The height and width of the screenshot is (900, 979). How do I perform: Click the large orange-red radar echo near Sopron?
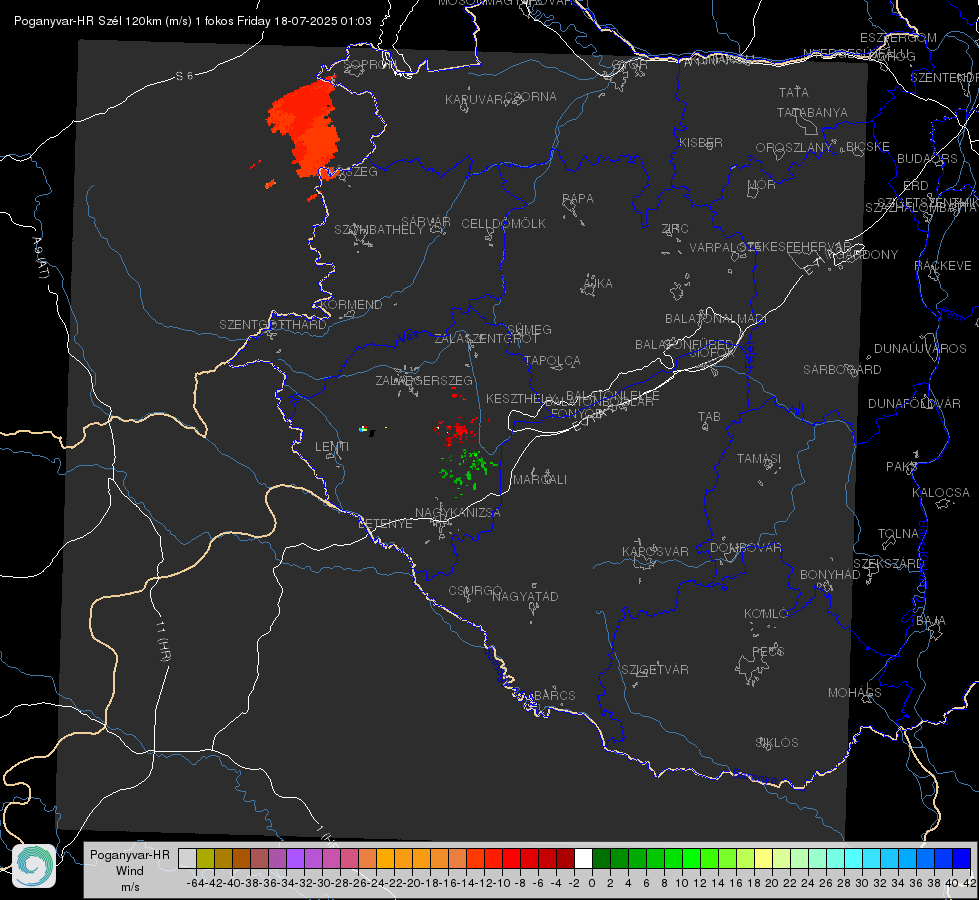click(x=306, y=127)
